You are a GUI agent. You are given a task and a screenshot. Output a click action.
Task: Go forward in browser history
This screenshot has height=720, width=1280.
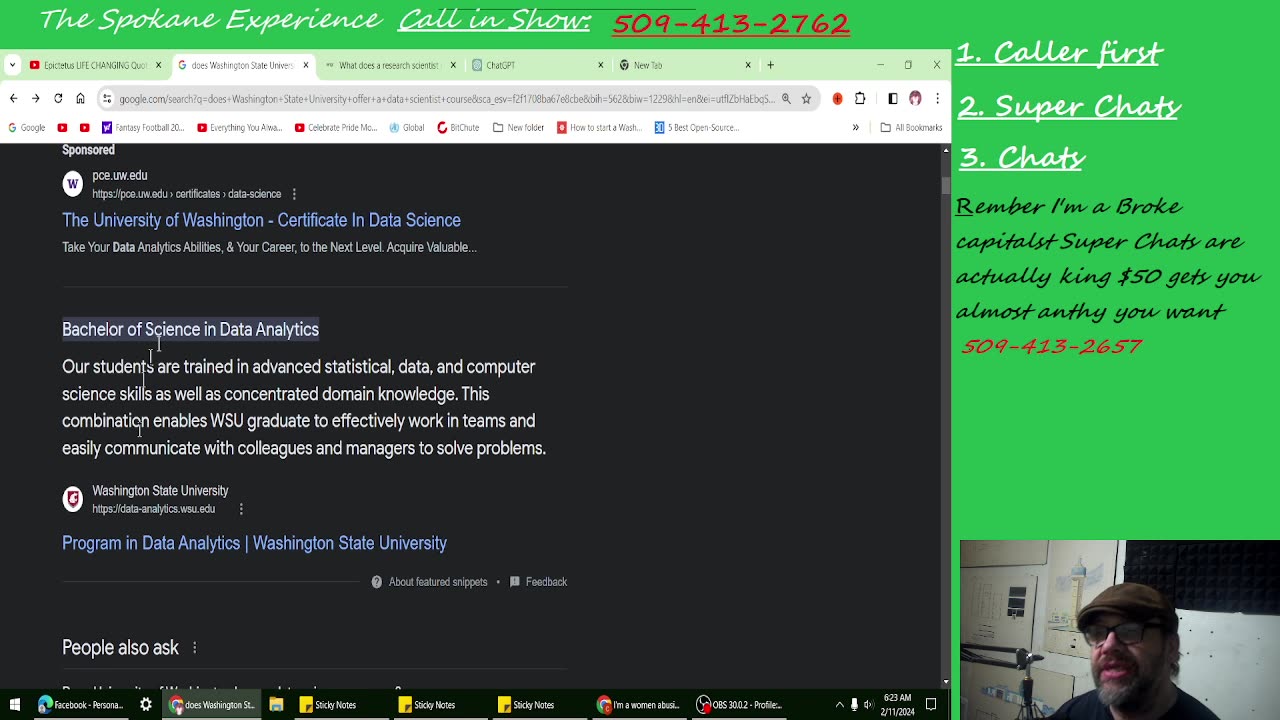pos(35,98)
